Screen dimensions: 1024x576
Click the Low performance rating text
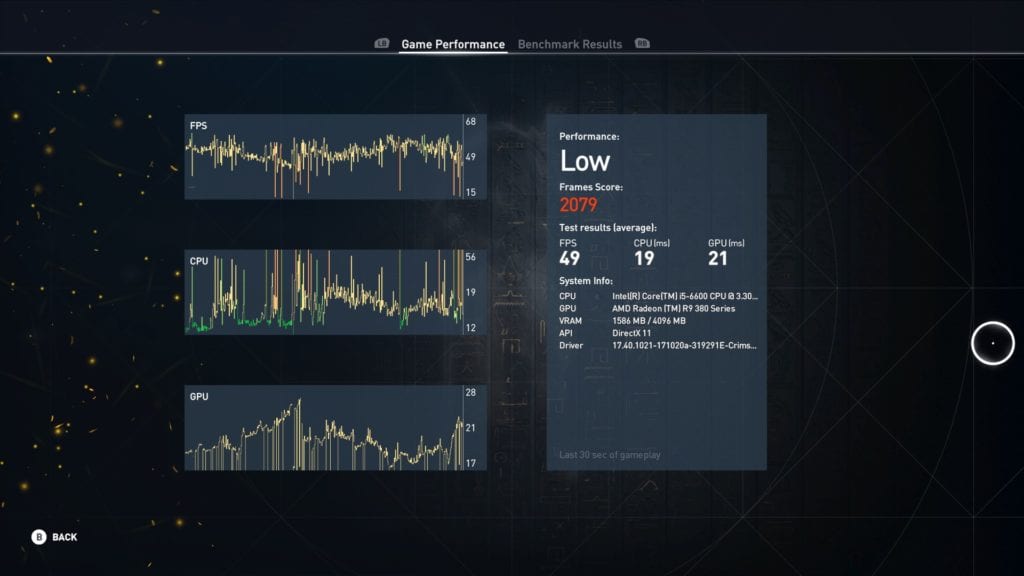click(585, 161)
